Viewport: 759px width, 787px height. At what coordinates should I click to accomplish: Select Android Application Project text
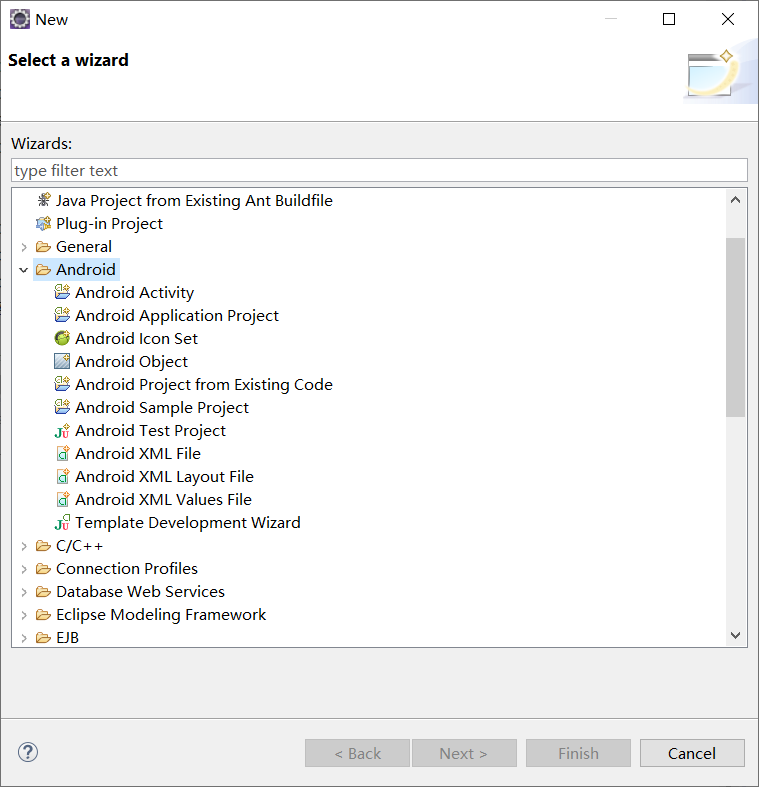[177, 315]
